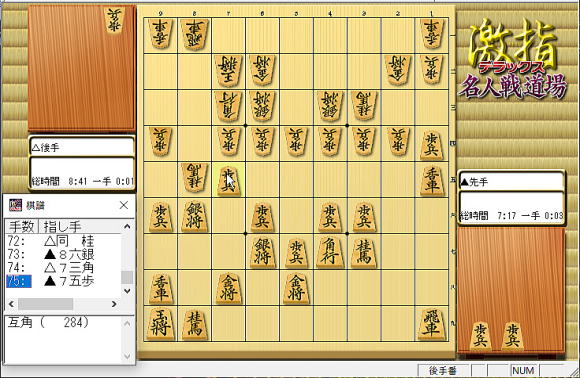
Task: Click the kifu list's horizontal scrollbar thumb
Action: (45, 304)
